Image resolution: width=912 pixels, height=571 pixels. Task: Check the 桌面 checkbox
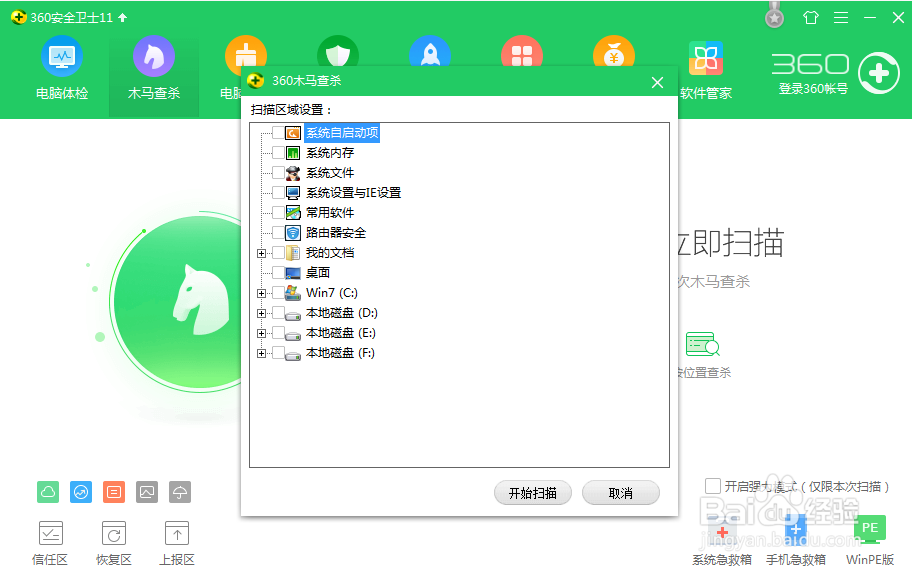(x=278, y=272)
